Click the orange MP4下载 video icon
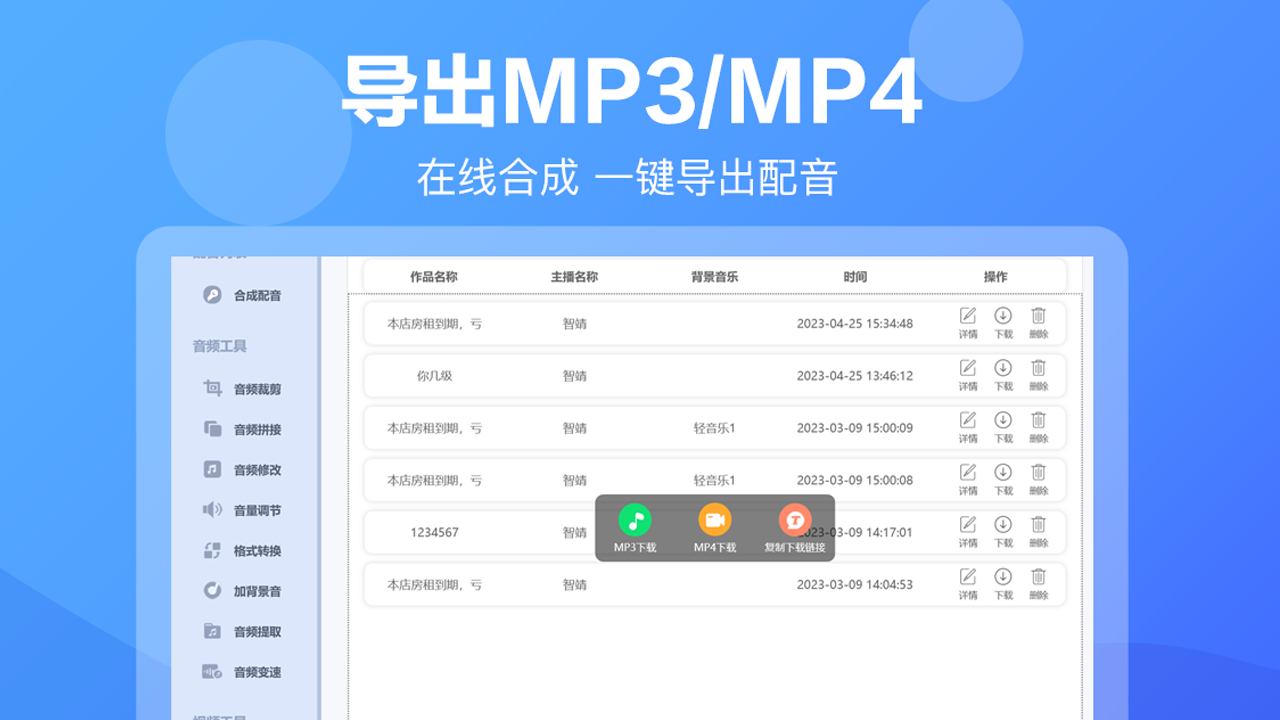This screenshot has height=720, width=1280. 714,517
